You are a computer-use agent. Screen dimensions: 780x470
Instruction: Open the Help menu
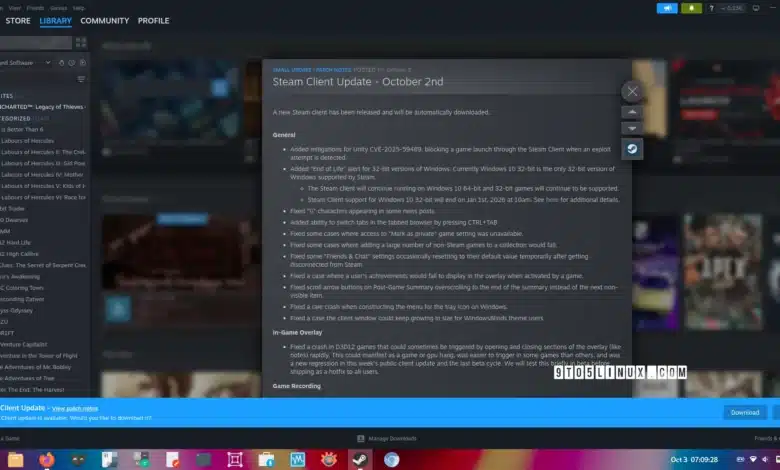point(79,8)
